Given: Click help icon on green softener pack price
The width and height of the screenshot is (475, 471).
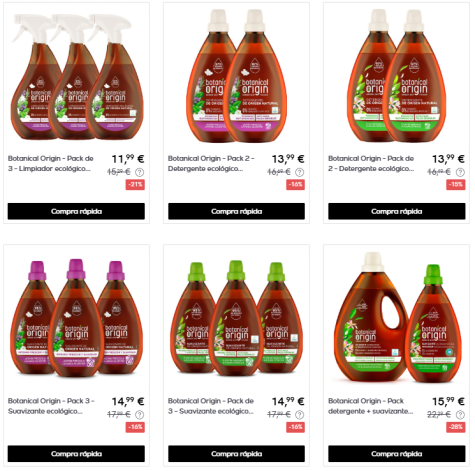Looking at the screenshot, I should tap(300, 415).
